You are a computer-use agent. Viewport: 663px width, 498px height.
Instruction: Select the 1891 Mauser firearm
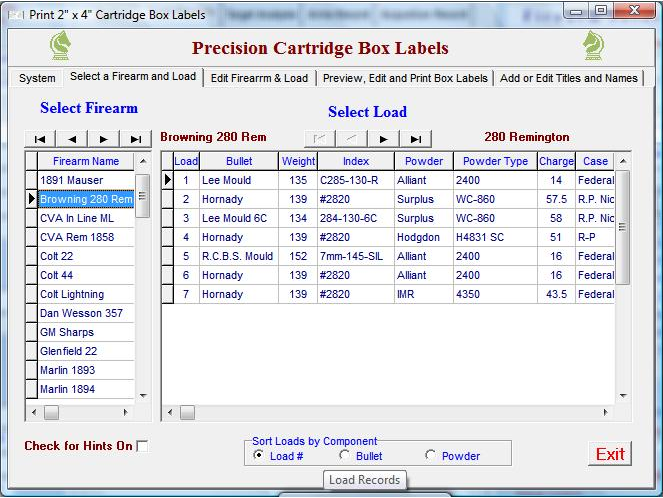tap(86, 180)
